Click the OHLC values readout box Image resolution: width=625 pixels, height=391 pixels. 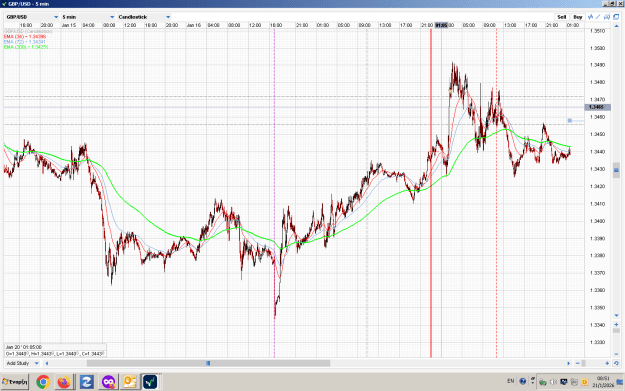click(x=55, y=354)
